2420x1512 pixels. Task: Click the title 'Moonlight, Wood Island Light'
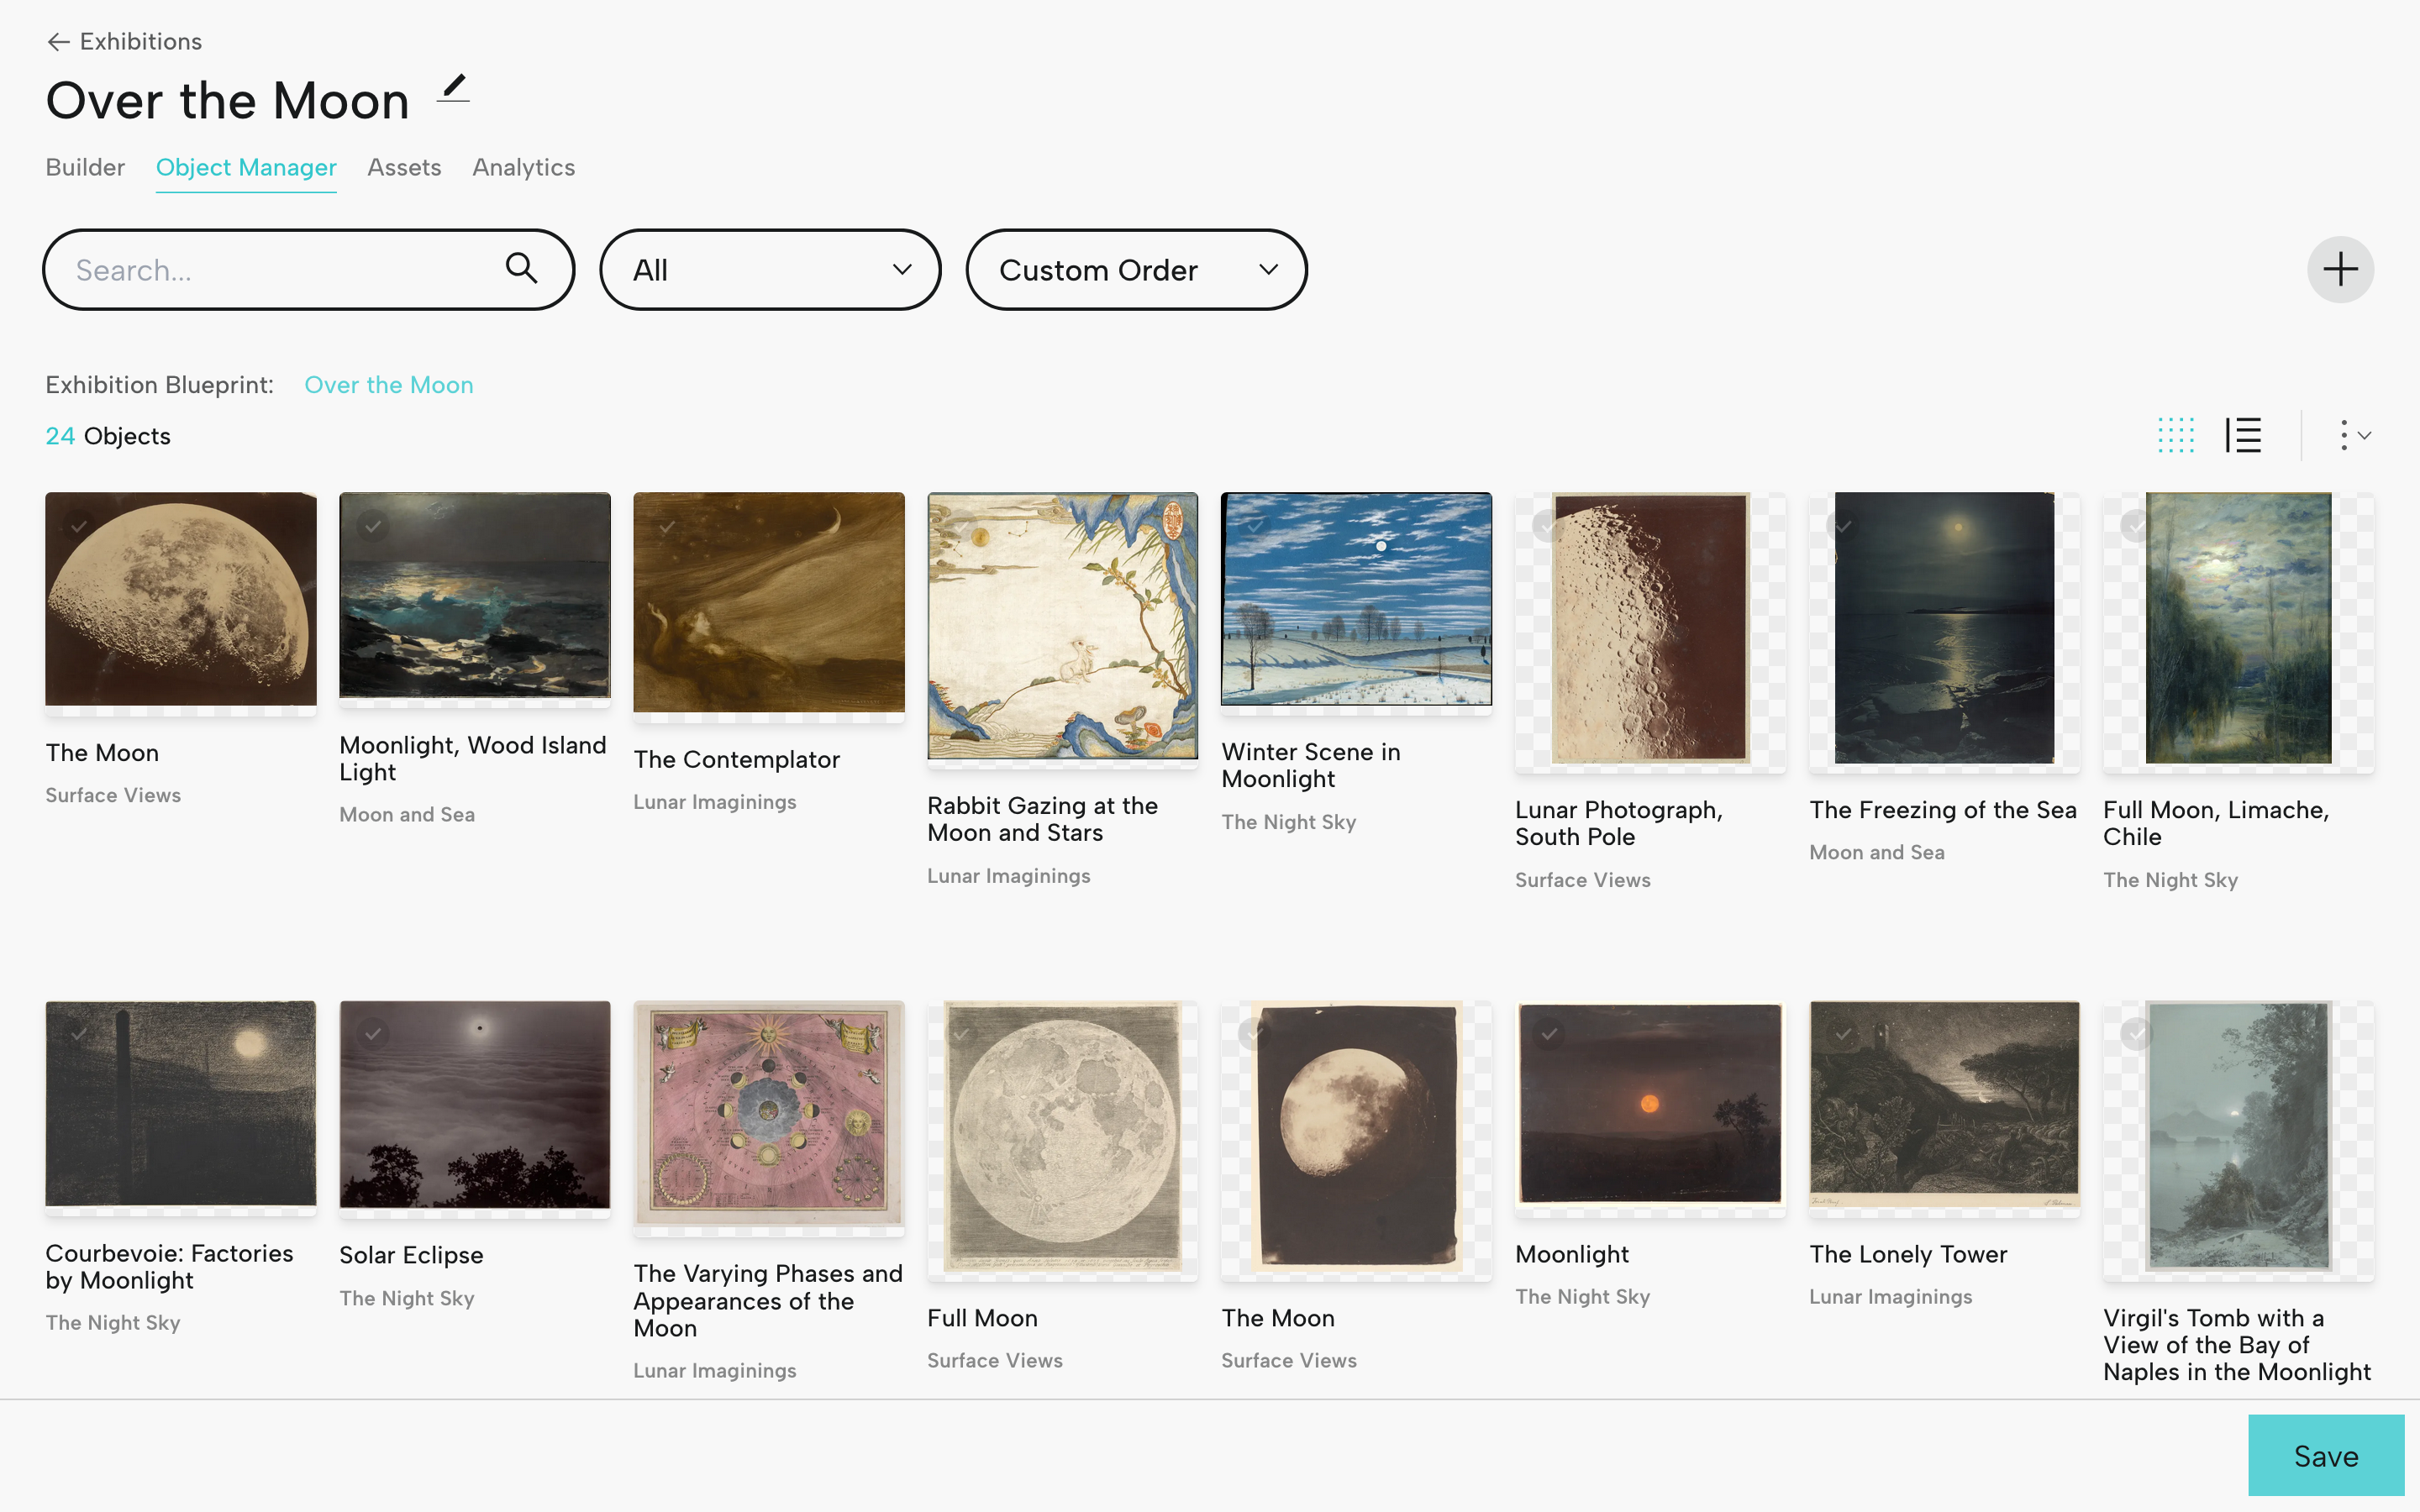472,758
